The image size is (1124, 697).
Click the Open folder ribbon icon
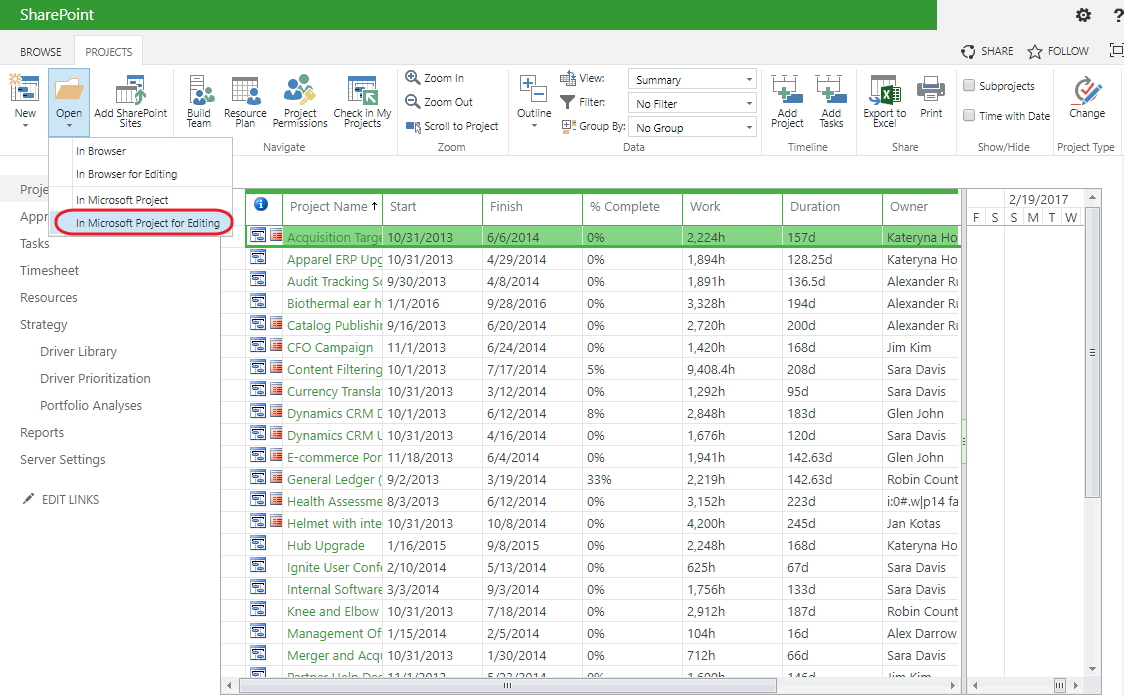point(69,90)
